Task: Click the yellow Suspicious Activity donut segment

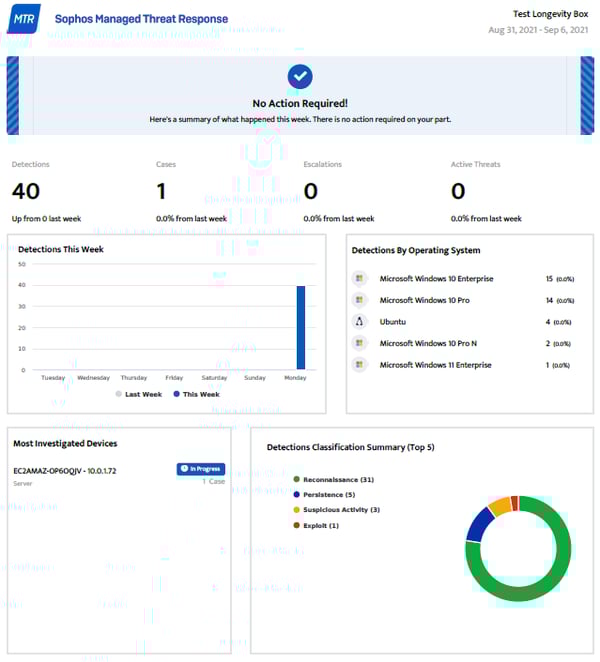Action: (501, 506)
